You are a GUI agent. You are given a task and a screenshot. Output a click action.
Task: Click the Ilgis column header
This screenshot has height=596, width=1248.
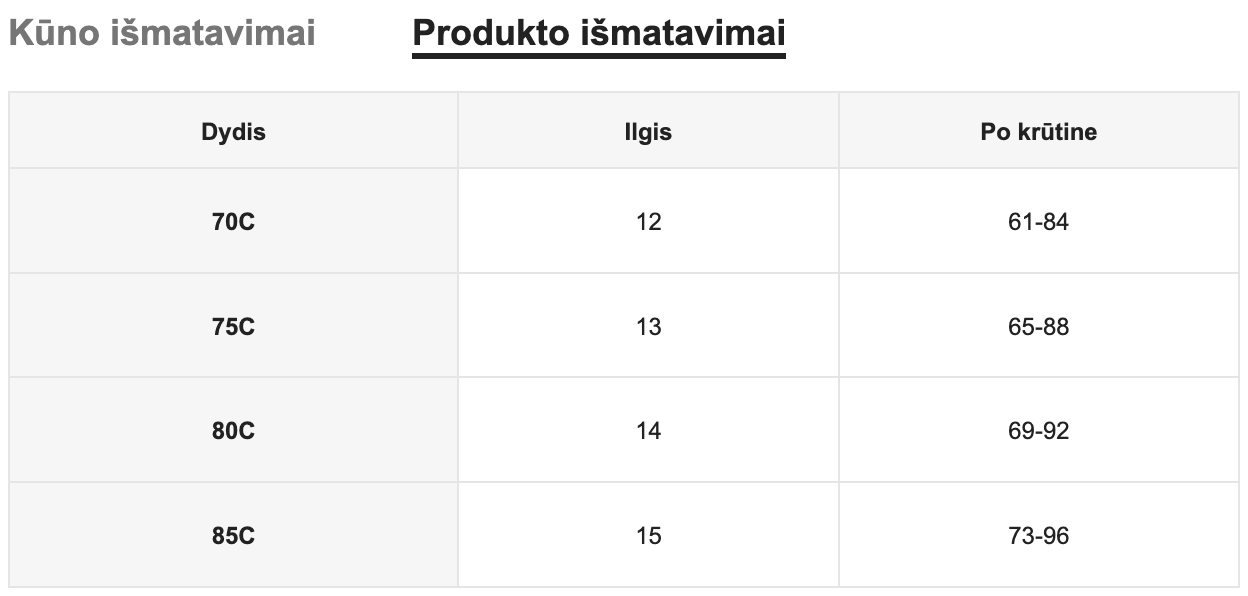pos(648,132)
